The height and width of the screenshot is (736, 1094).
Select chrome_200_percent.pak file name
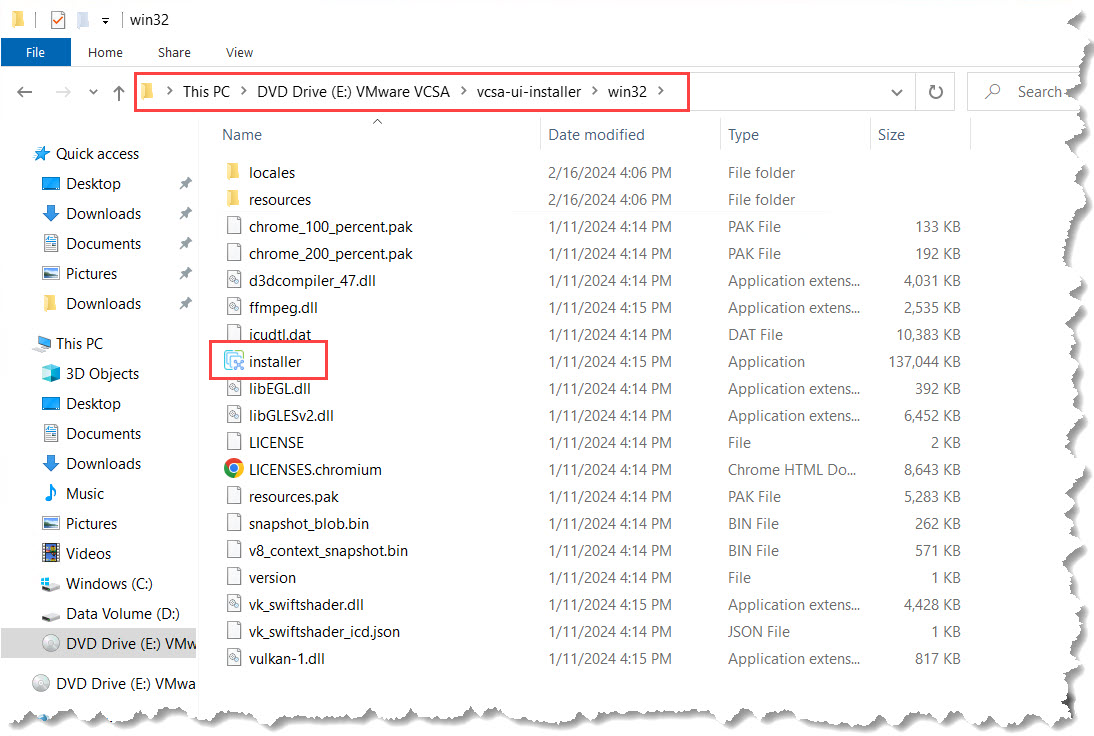pos(331,254)
